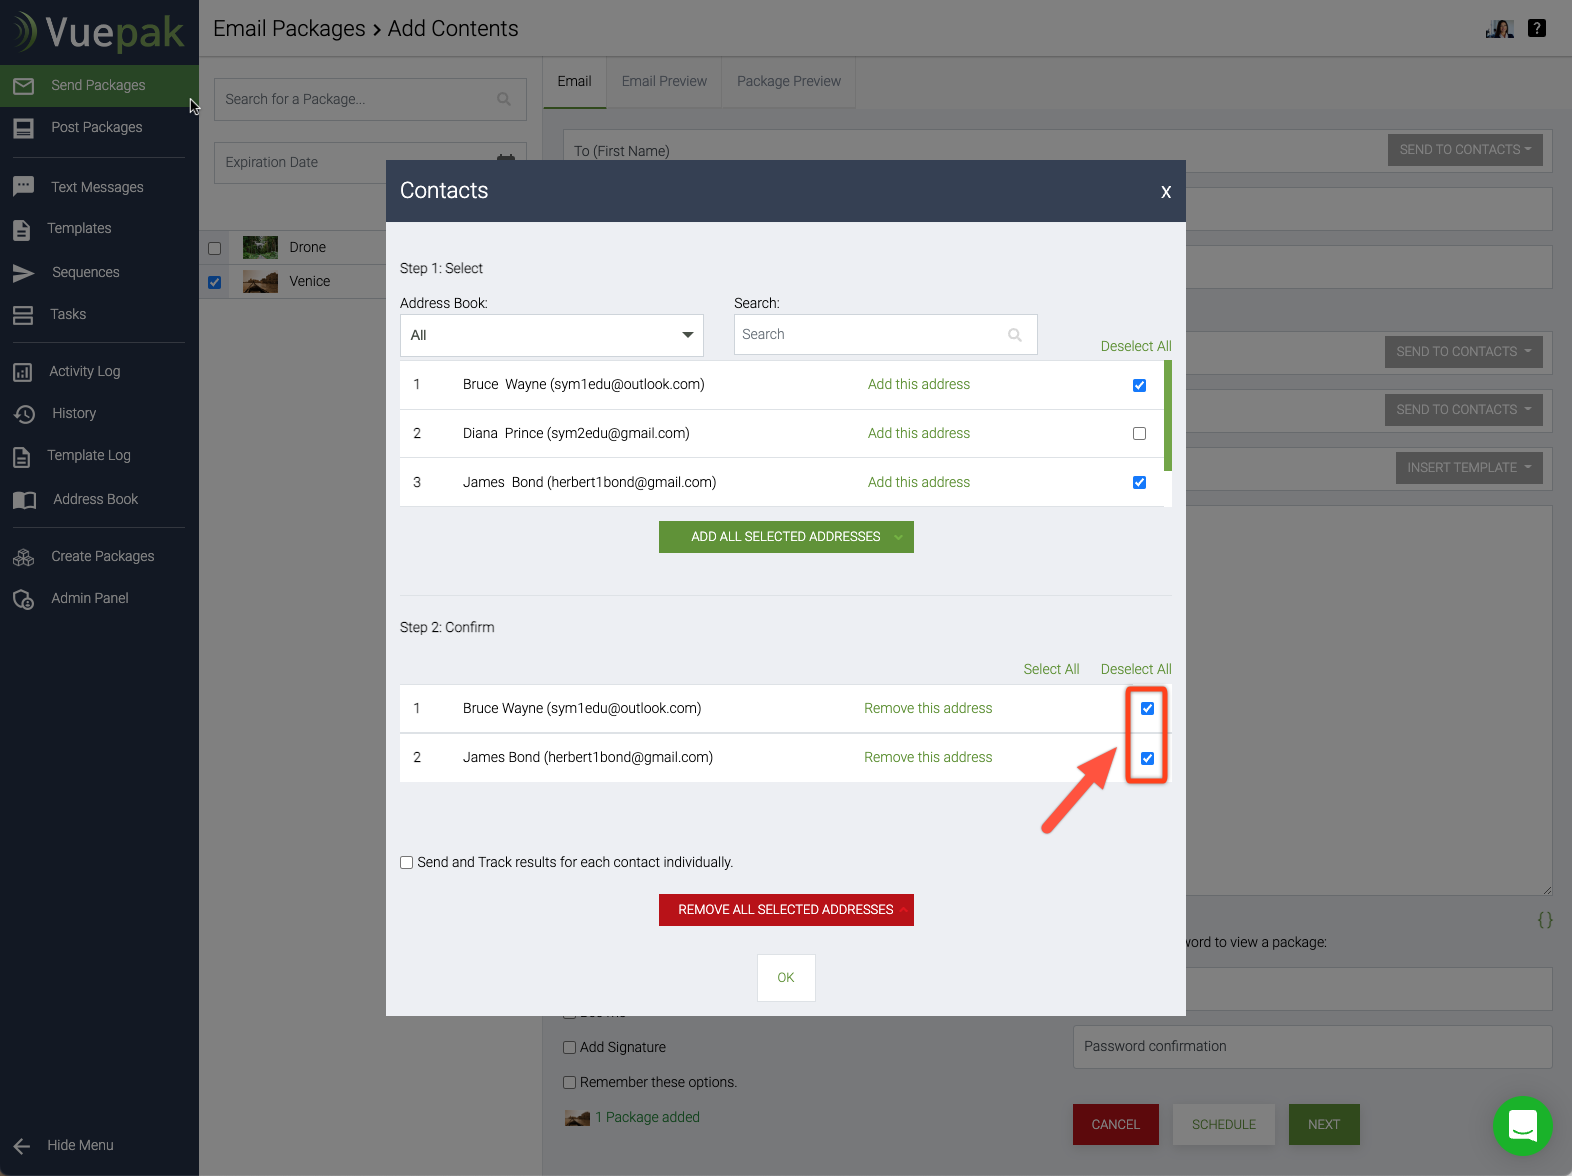Close the Contacts dialog with X

(x=1166, y=191)
